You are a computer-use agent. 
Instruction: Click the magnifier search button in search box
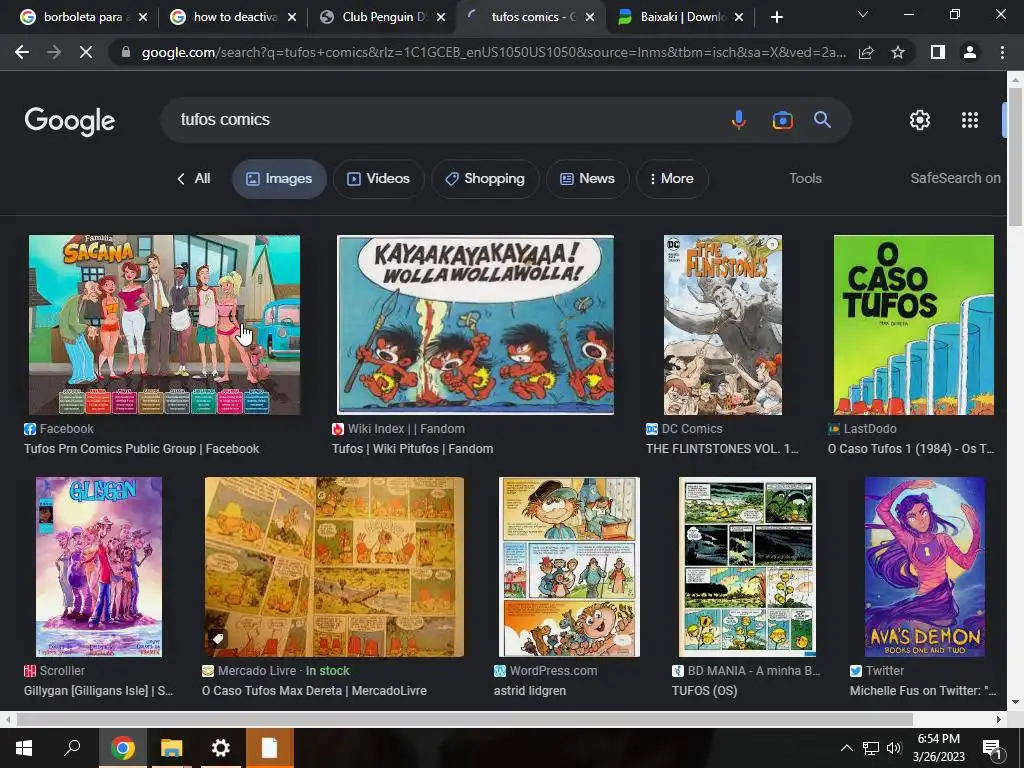click(822, 120)
